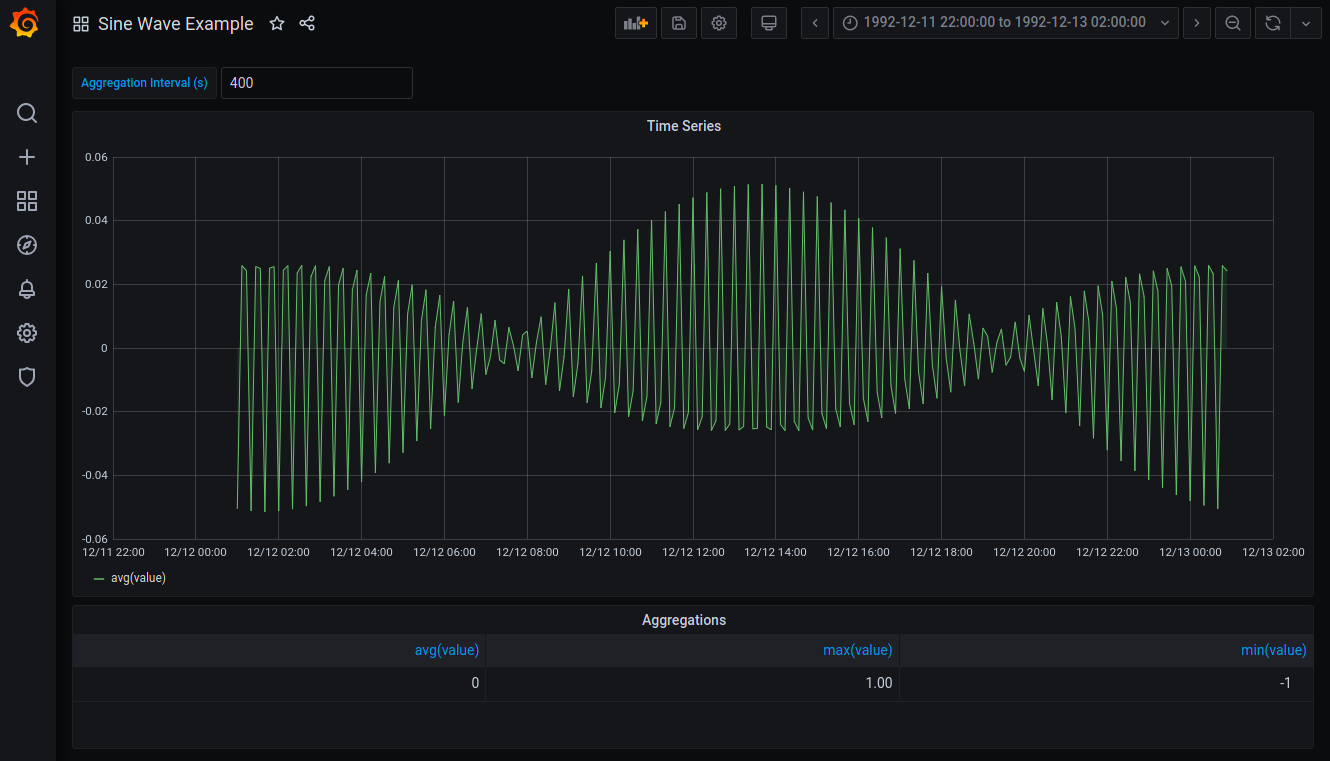This screenshot has height=761, width=1330.
Task: Save the dashboard with floppy icon
Action: [x=679, y=23]
